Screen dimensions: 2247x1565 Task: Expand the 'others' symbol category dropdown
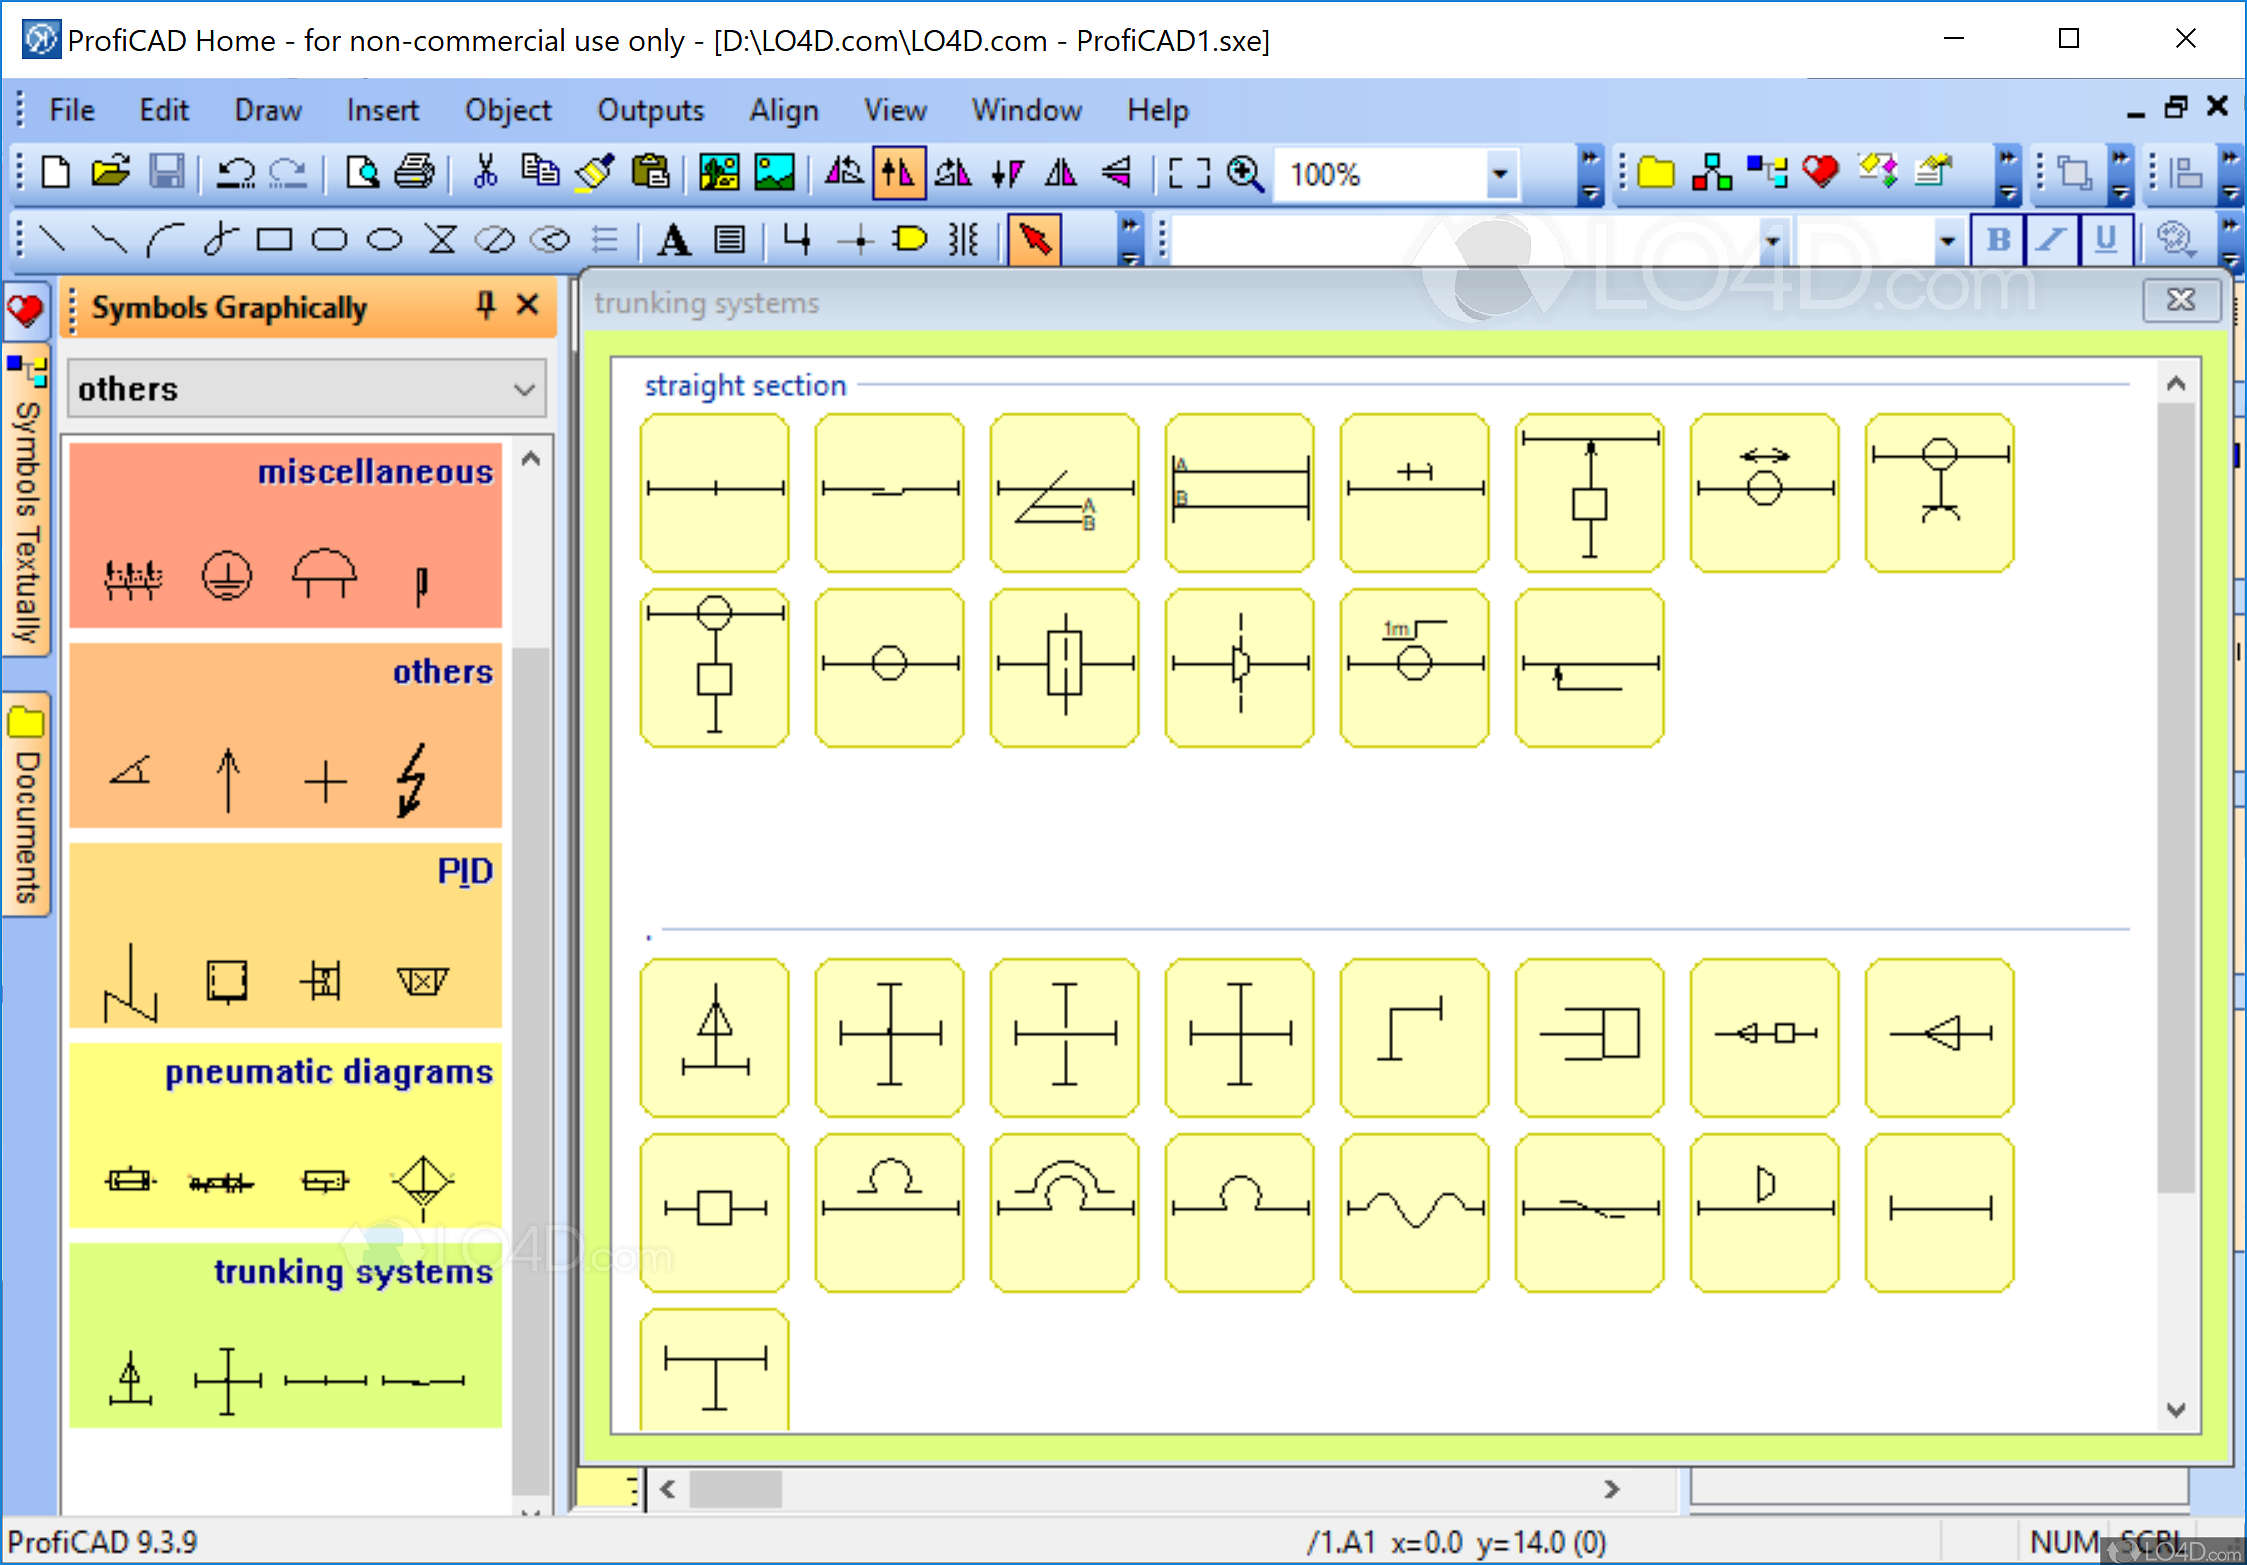pyautogui.click(x=524, y=389)
